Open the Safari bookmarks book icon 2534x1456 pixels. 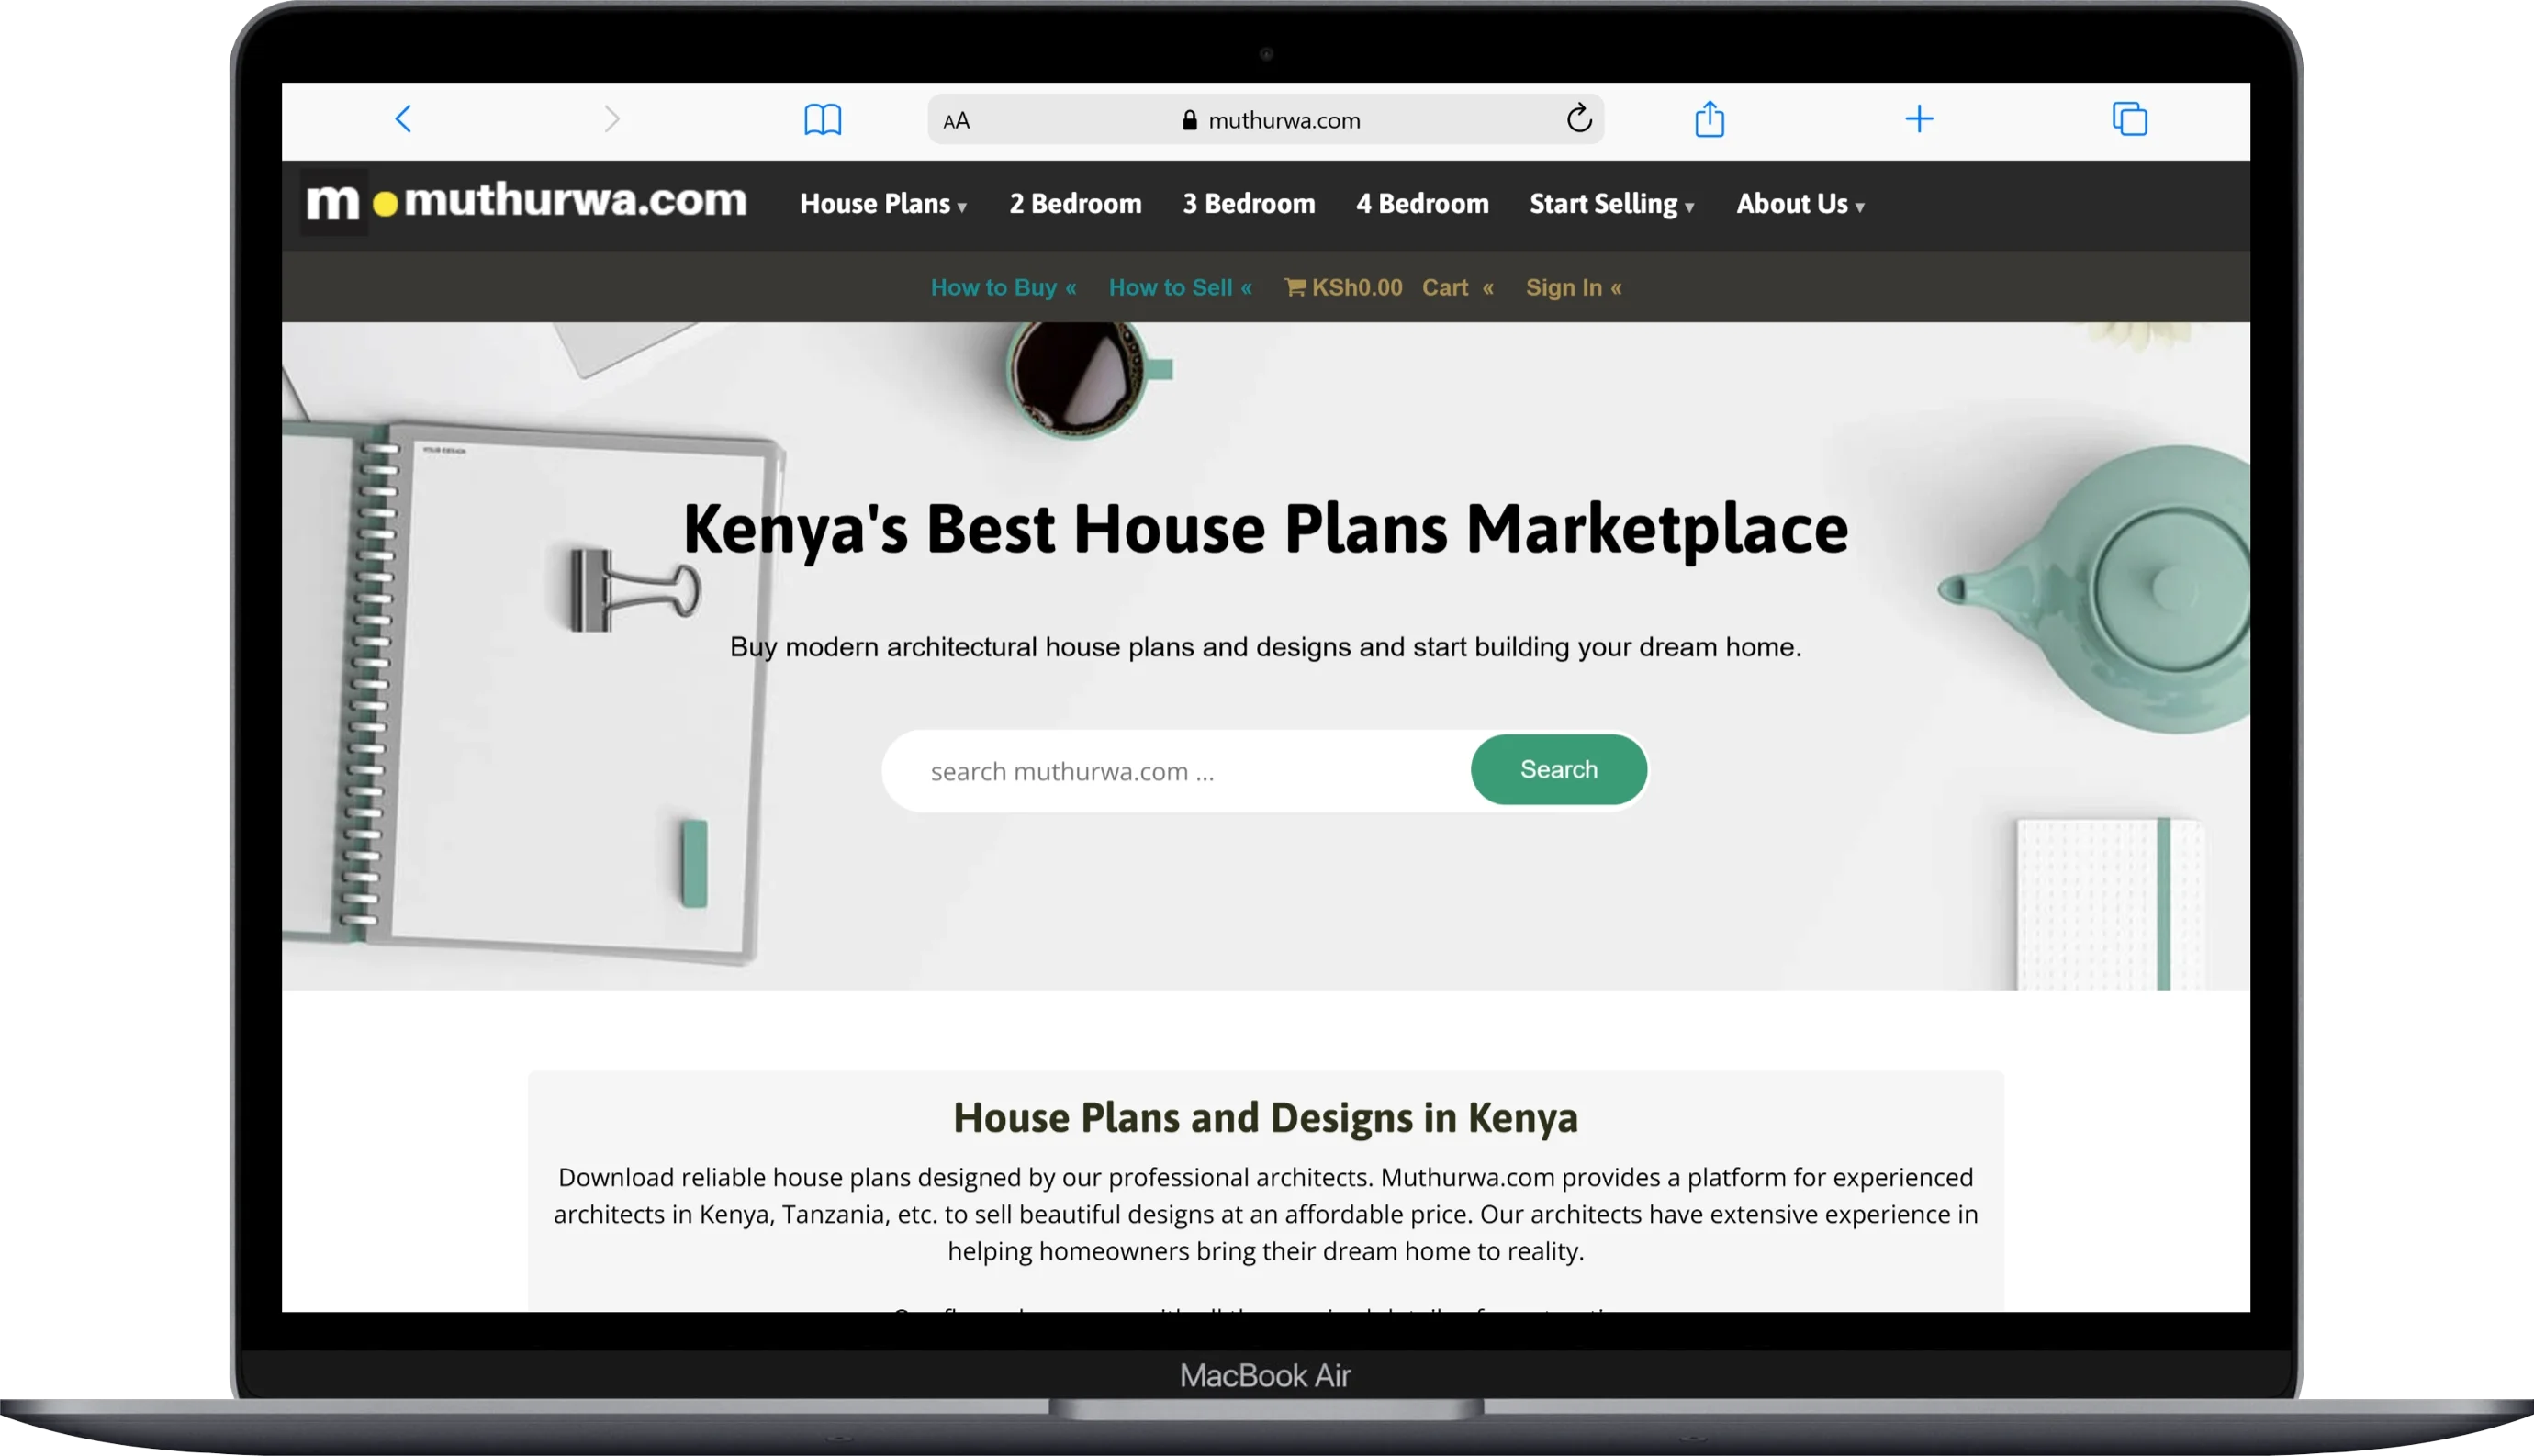coord(823,120)
